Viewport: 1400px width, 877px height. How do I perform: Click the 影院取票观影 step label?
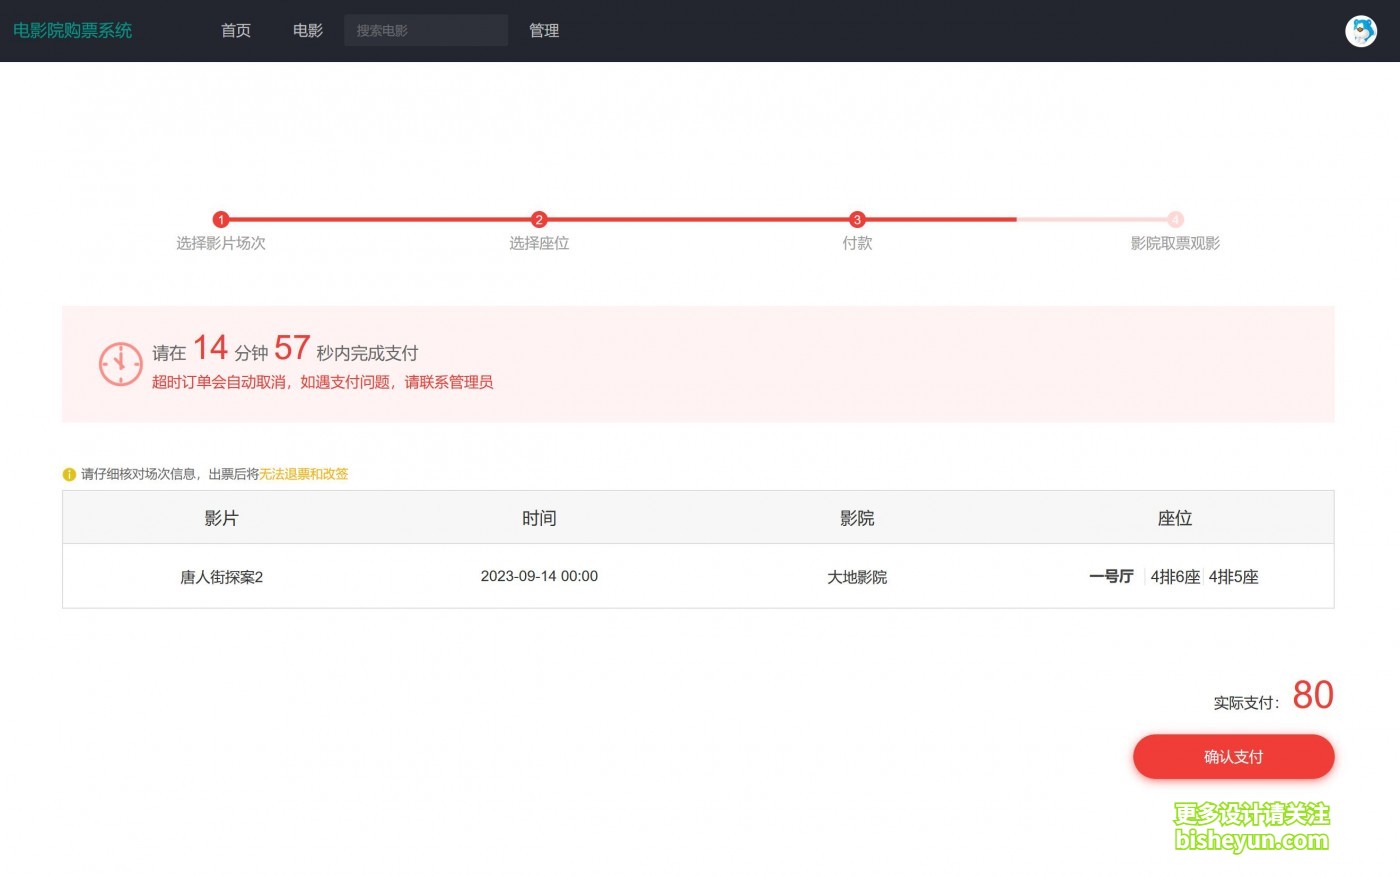[1175, 243]
